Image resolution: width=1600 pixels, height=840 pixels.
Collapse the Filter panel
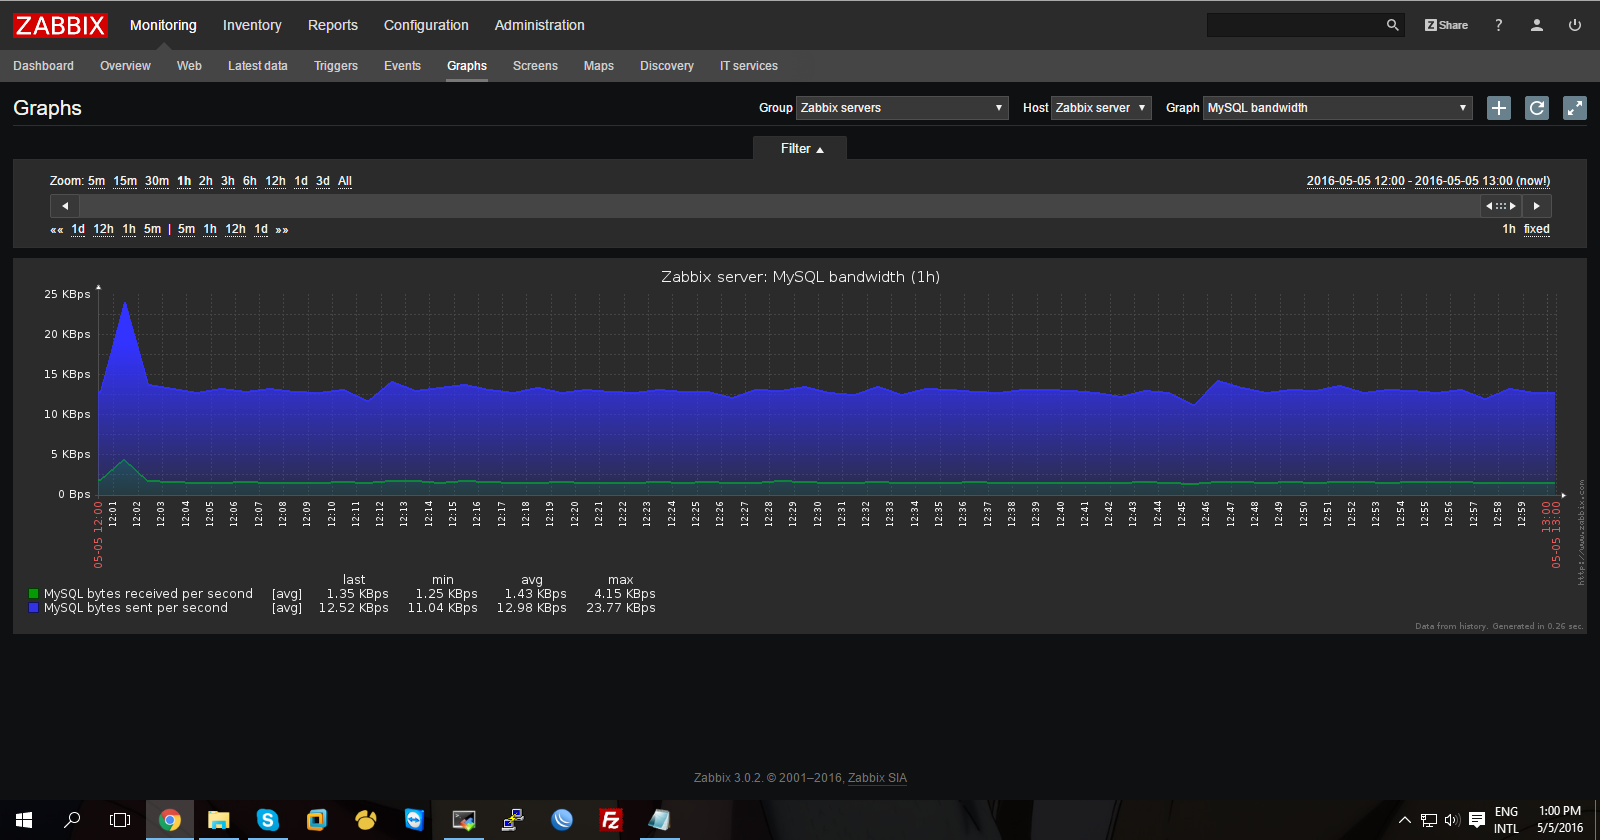coord(800,149)
